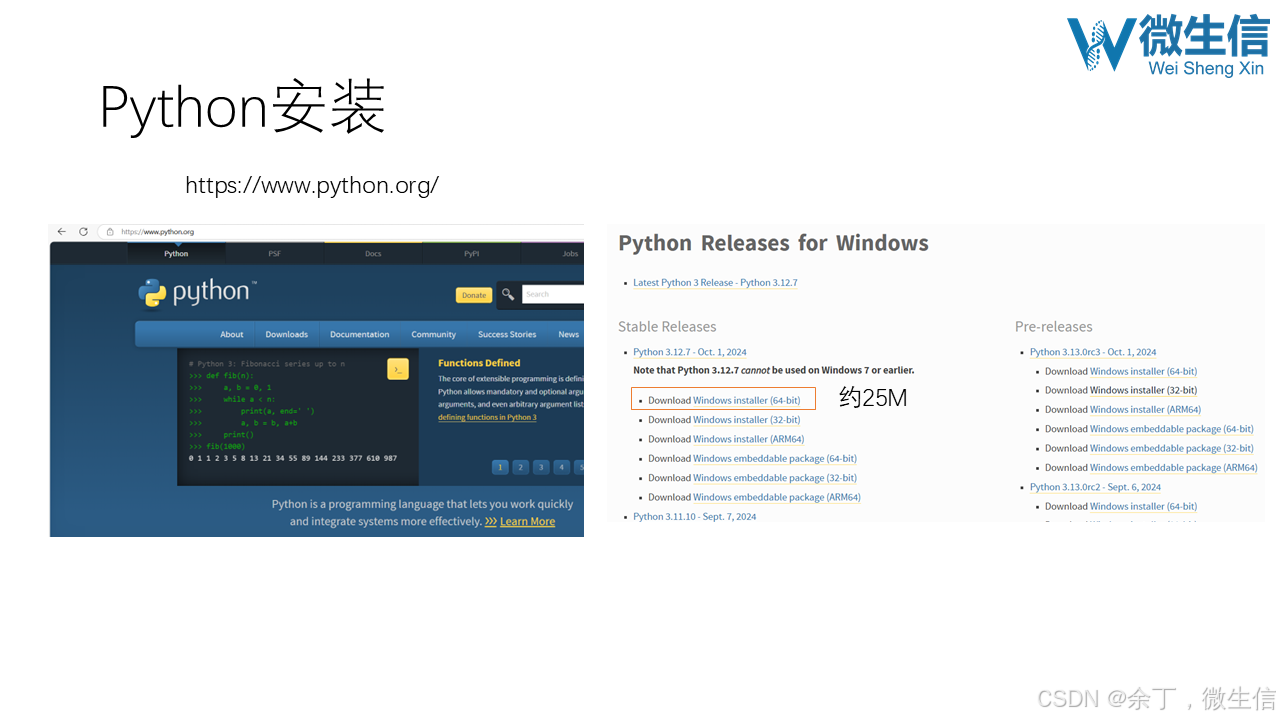Open the News menu item
Screen dimensions: 1280x720
pyautogui.click(x=568, y=334)
